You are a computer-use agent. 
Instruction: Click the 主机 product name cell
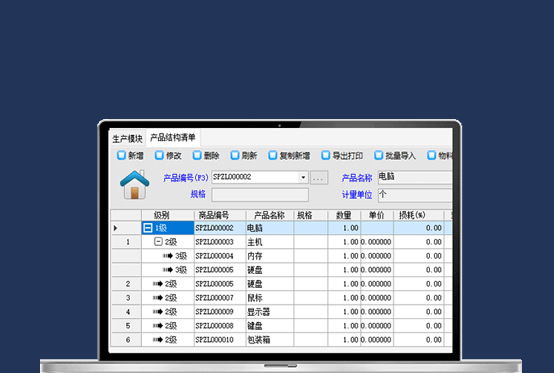click(270, 242)
